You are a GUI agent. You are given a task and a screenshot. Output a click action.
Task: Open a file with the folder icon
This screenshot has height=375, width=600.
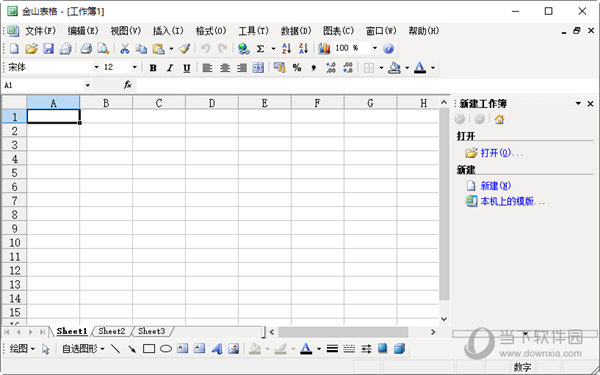coord(31,49)
